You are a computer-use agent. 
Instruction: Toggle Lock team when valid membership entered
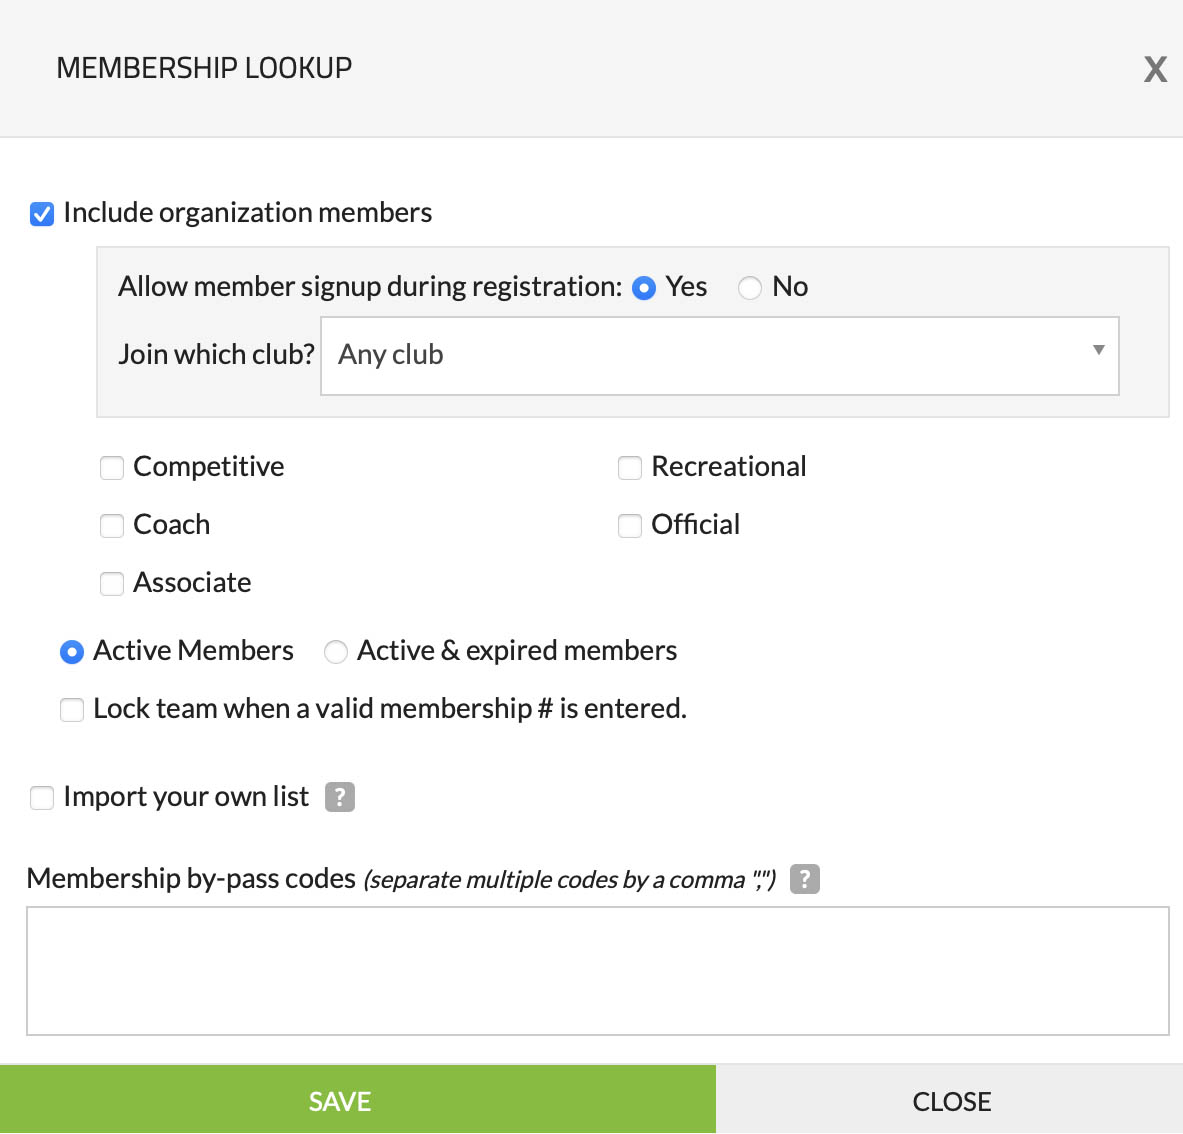(72, 710)
